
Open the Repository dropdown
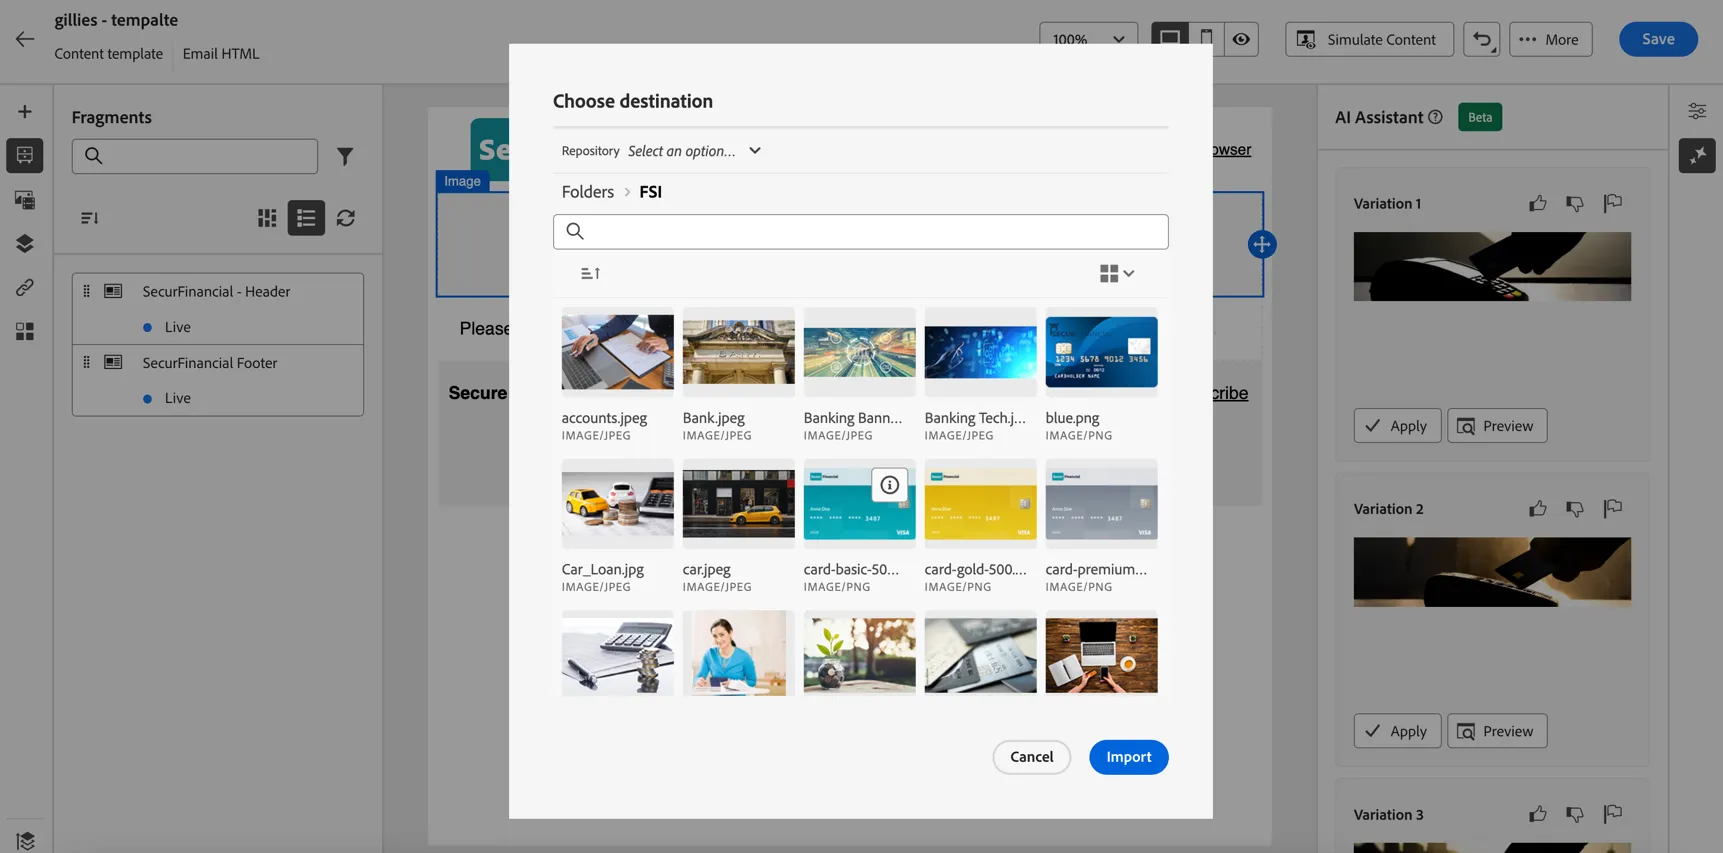click(x=695, y=151)
